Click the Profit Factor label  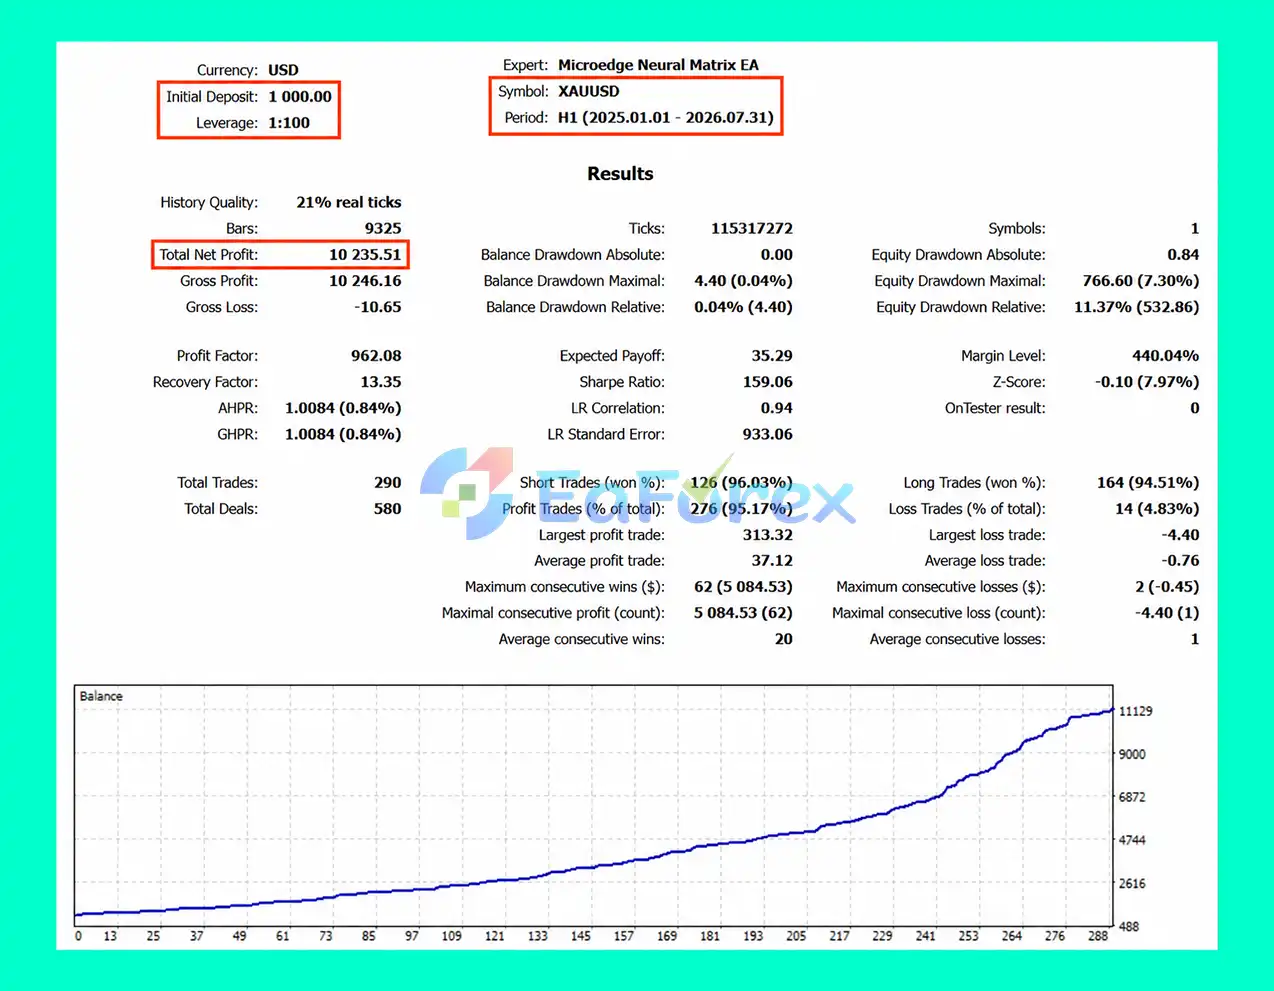pyautogui.click(x=217, y=356)
